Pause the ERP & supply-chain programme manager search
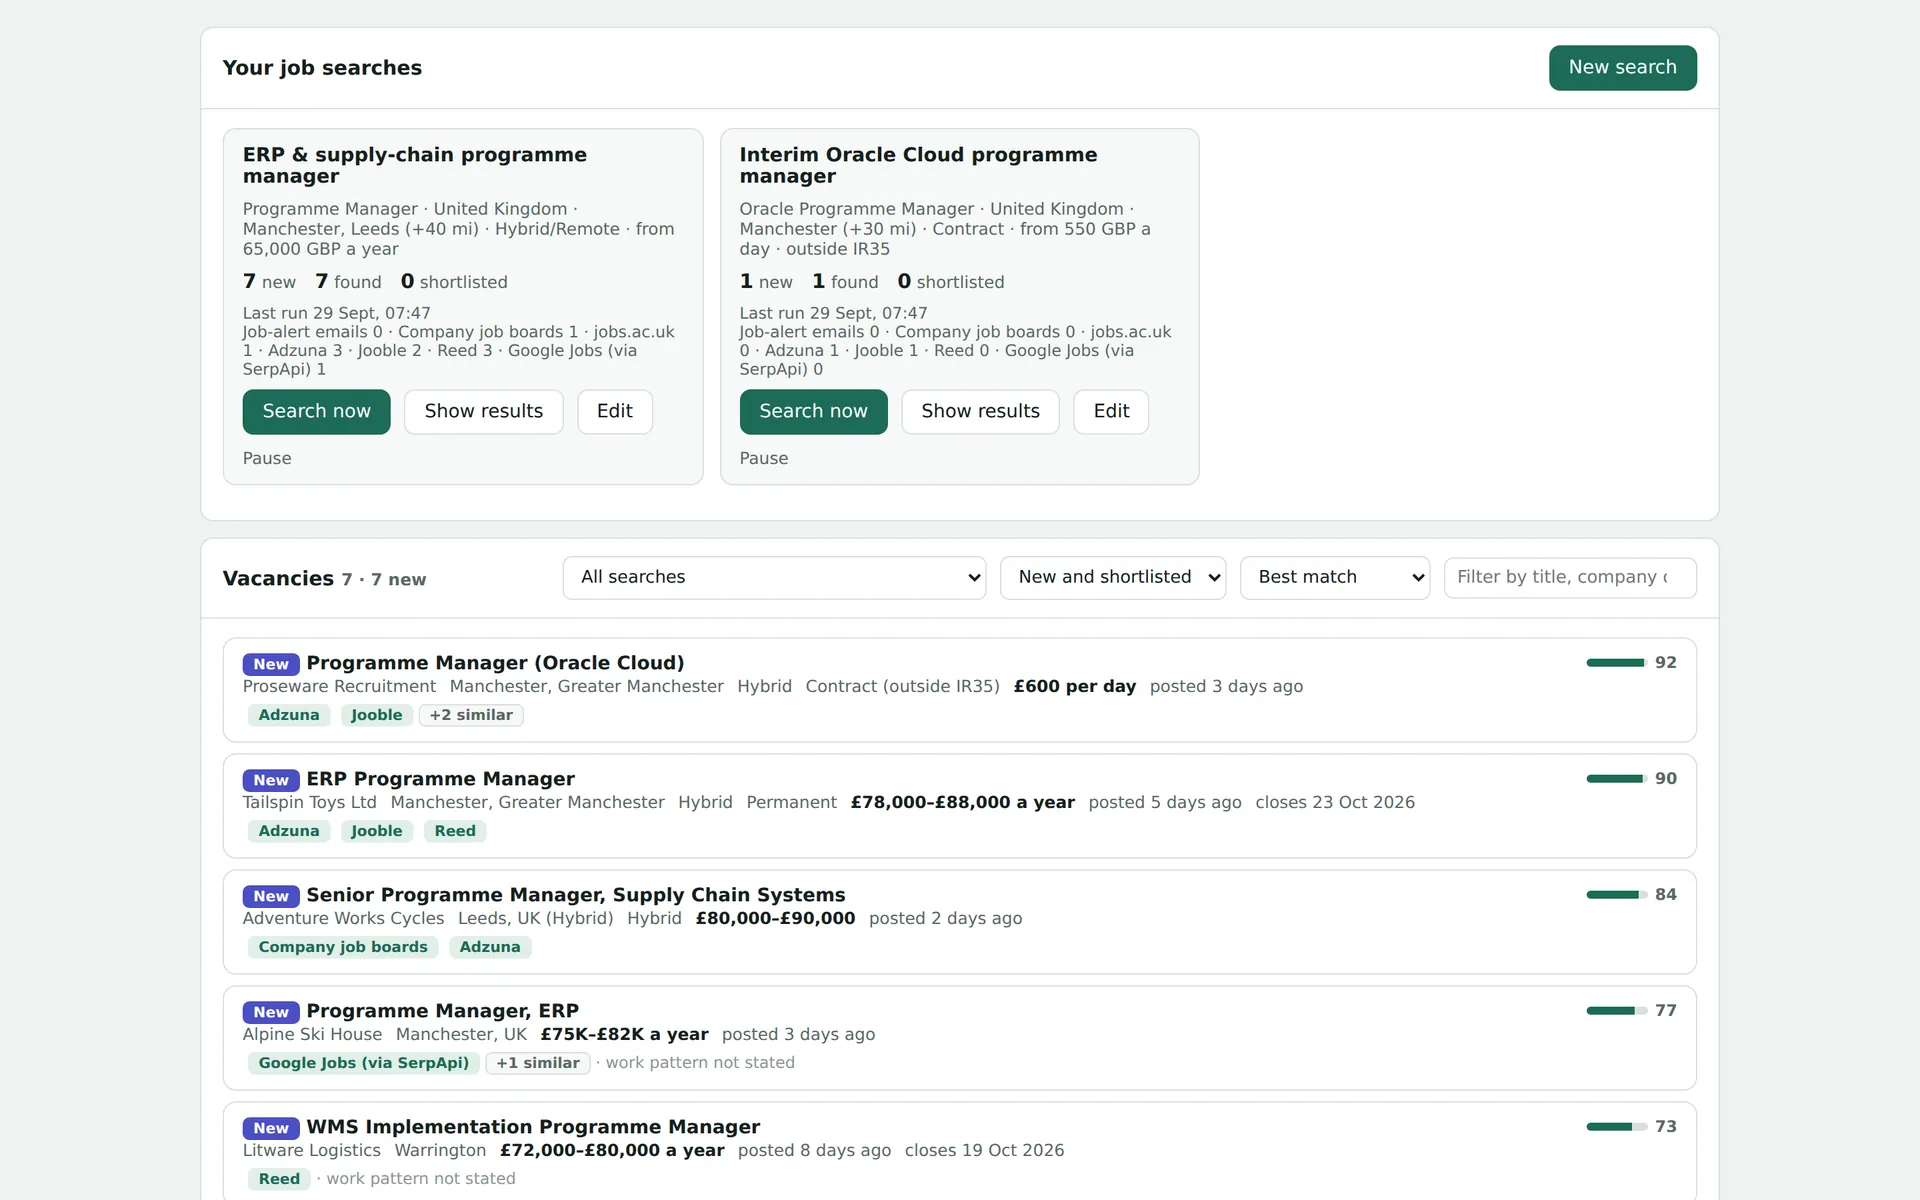1920x1200 pixels. pos(267,458)
